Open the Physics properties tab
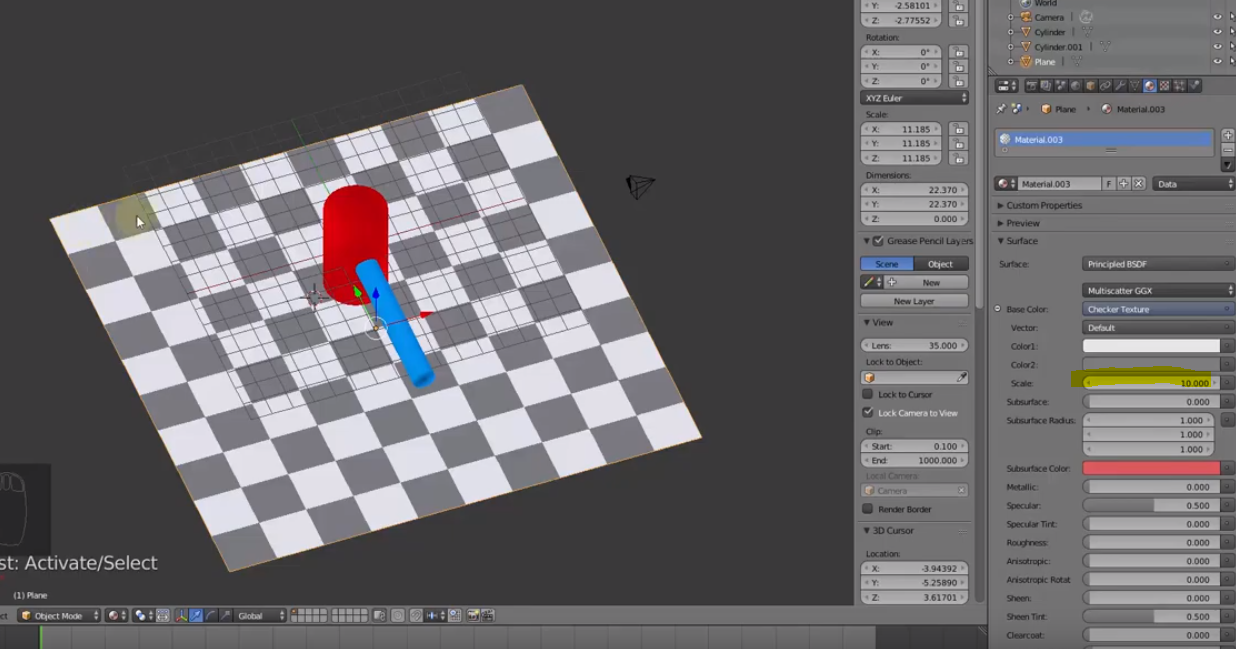This screenshot has height=649, width=1236. pos(1195,86)
